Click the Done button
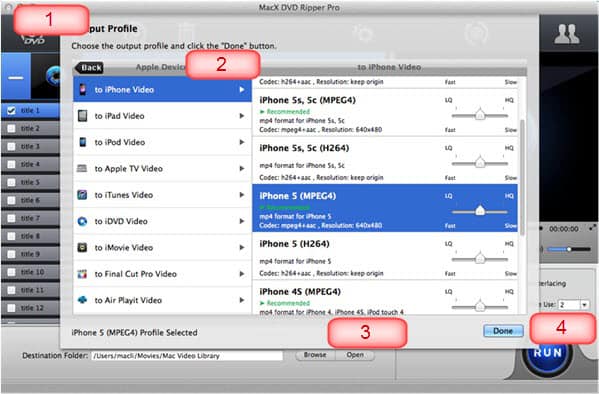The height and width of the screenshot is (394, 599). tap(503, 331)
